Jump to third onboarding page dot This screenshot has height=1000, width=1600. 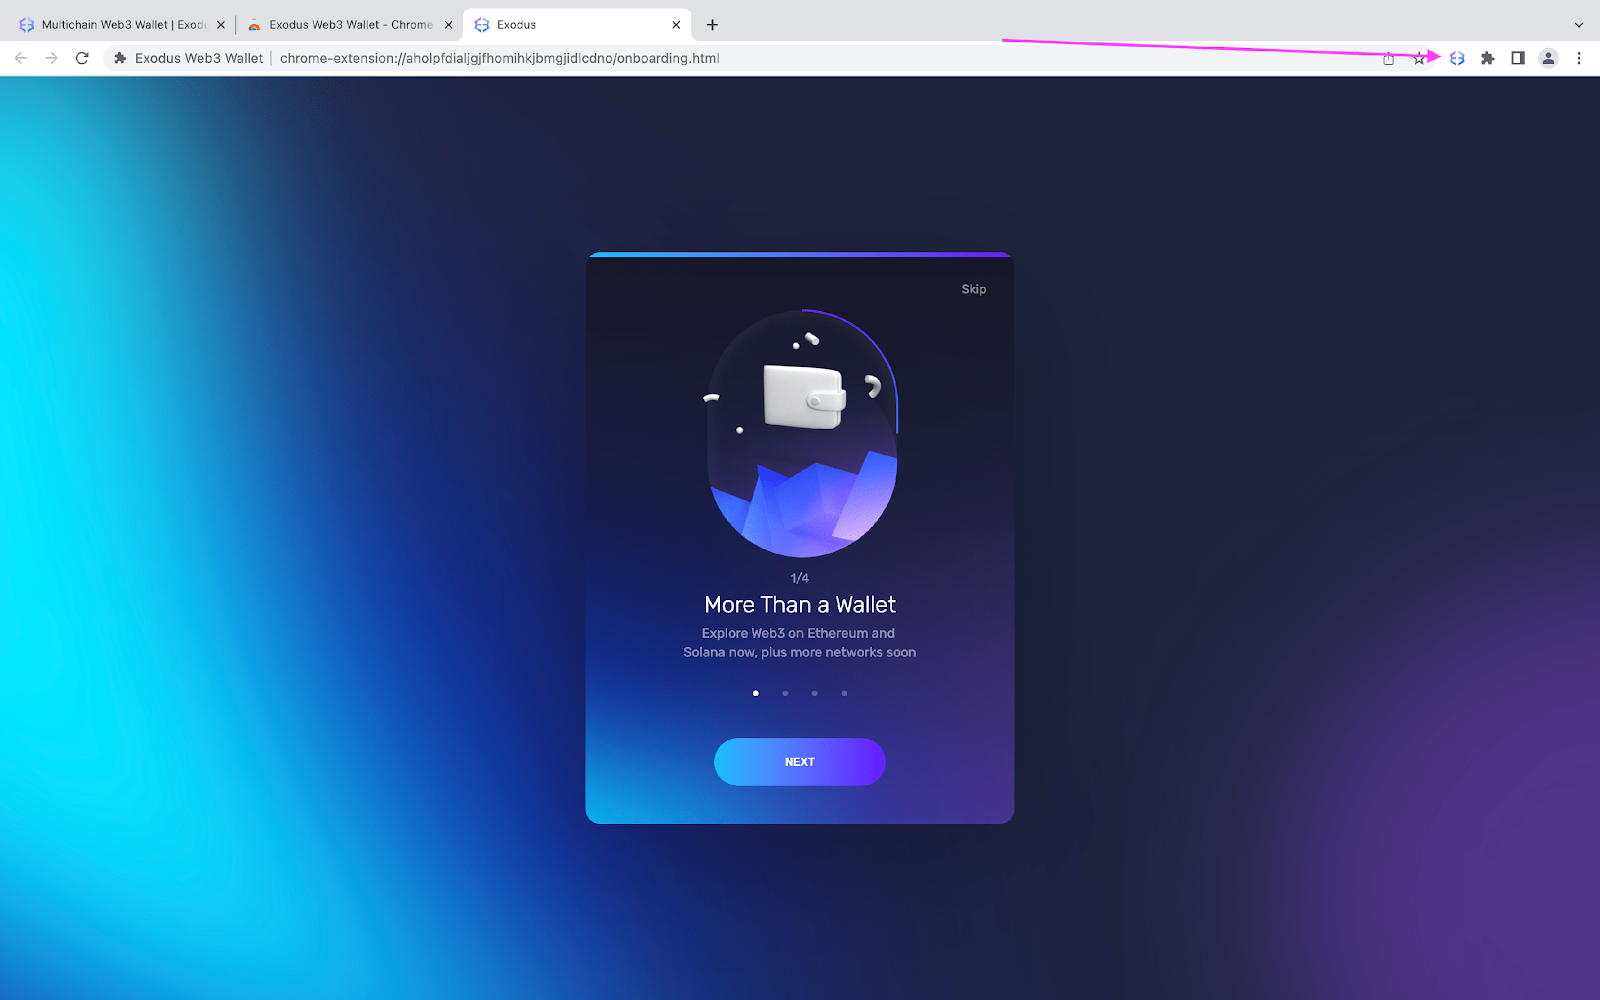coord(815,693)
